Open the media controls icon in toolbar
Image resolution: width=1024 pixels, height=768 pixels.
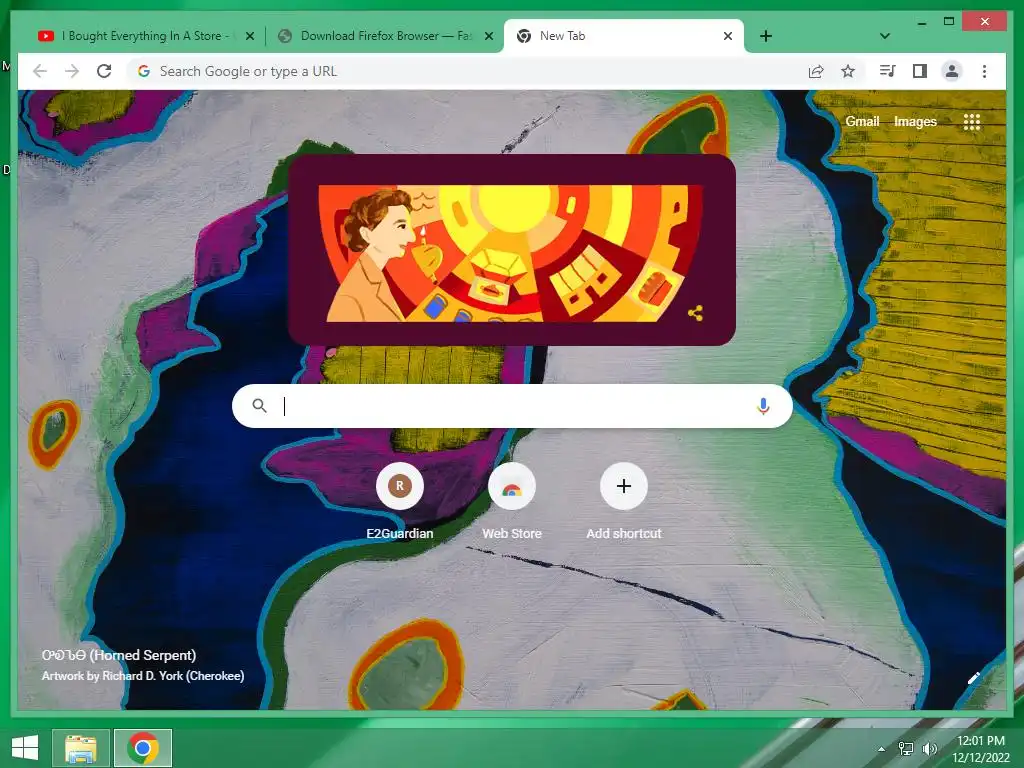tap(888, 71)
